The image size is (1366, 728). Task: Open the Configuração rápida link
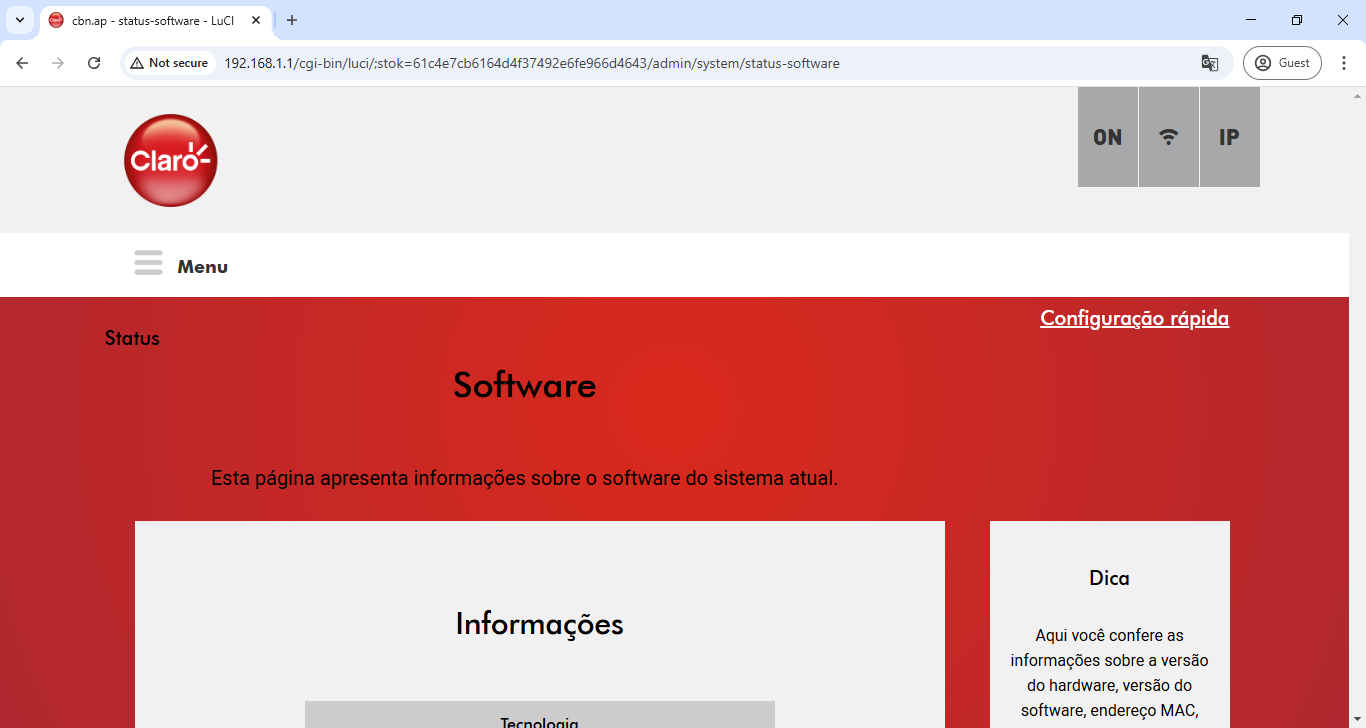(x=1134, y=318)
